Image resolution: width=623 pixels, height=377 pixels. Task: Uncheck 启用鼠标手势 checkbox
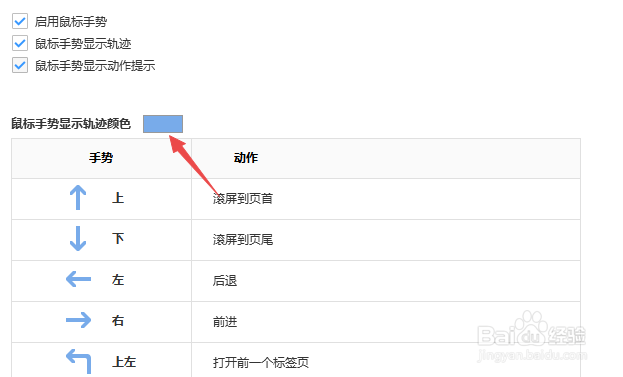[x=20, y=21]
